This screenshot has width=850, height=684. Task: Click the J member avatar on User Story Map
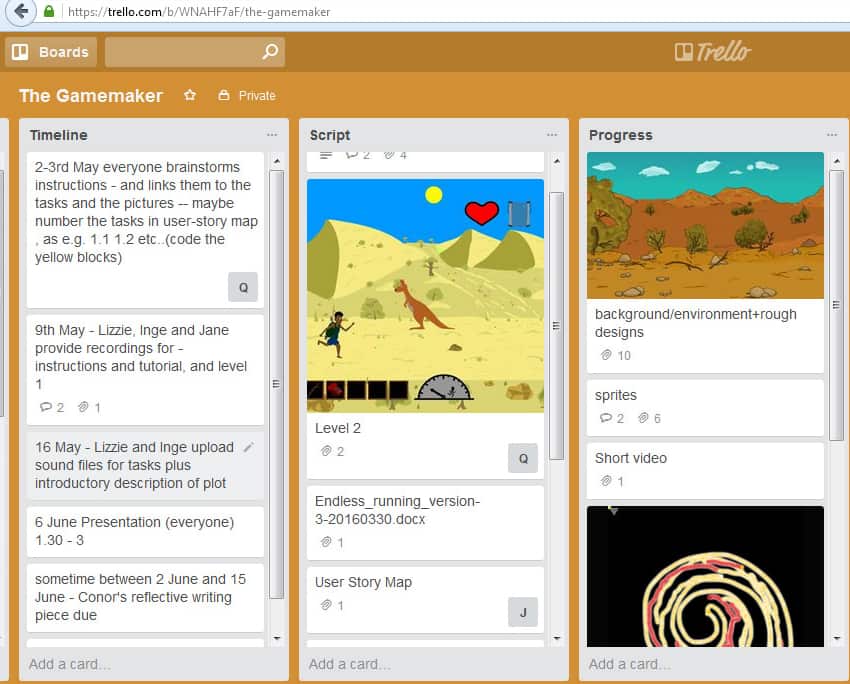click(522, 611)
